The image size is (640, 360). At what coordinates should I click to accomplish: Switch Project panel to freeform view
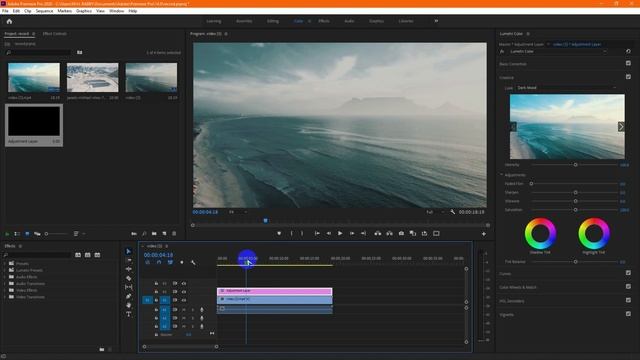[37, 234]
